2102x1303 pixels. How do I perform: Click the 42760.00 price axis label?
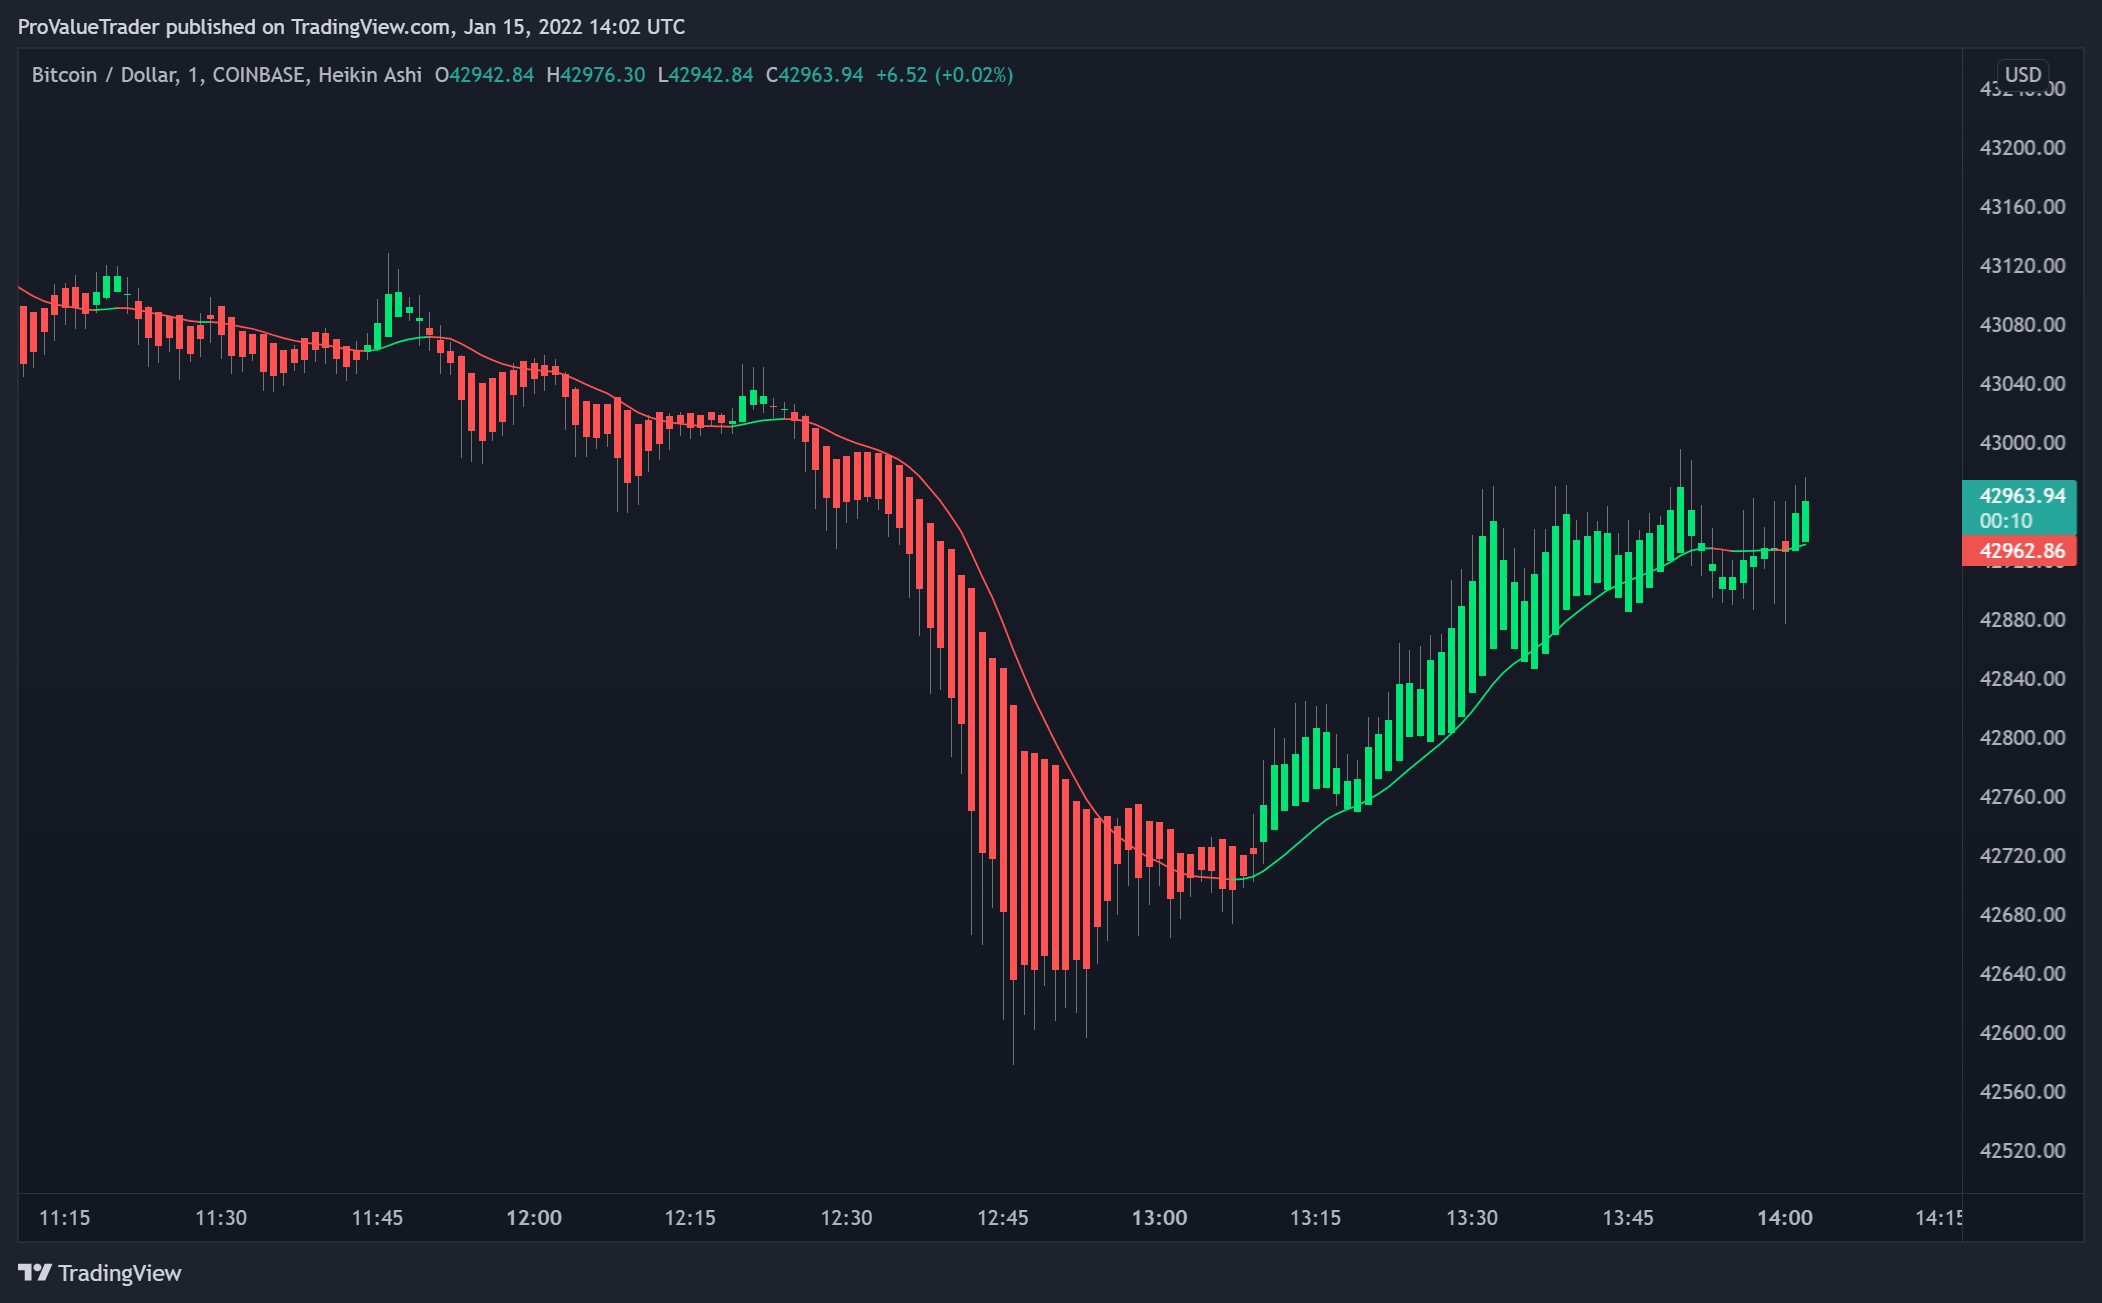point(2022,797)
